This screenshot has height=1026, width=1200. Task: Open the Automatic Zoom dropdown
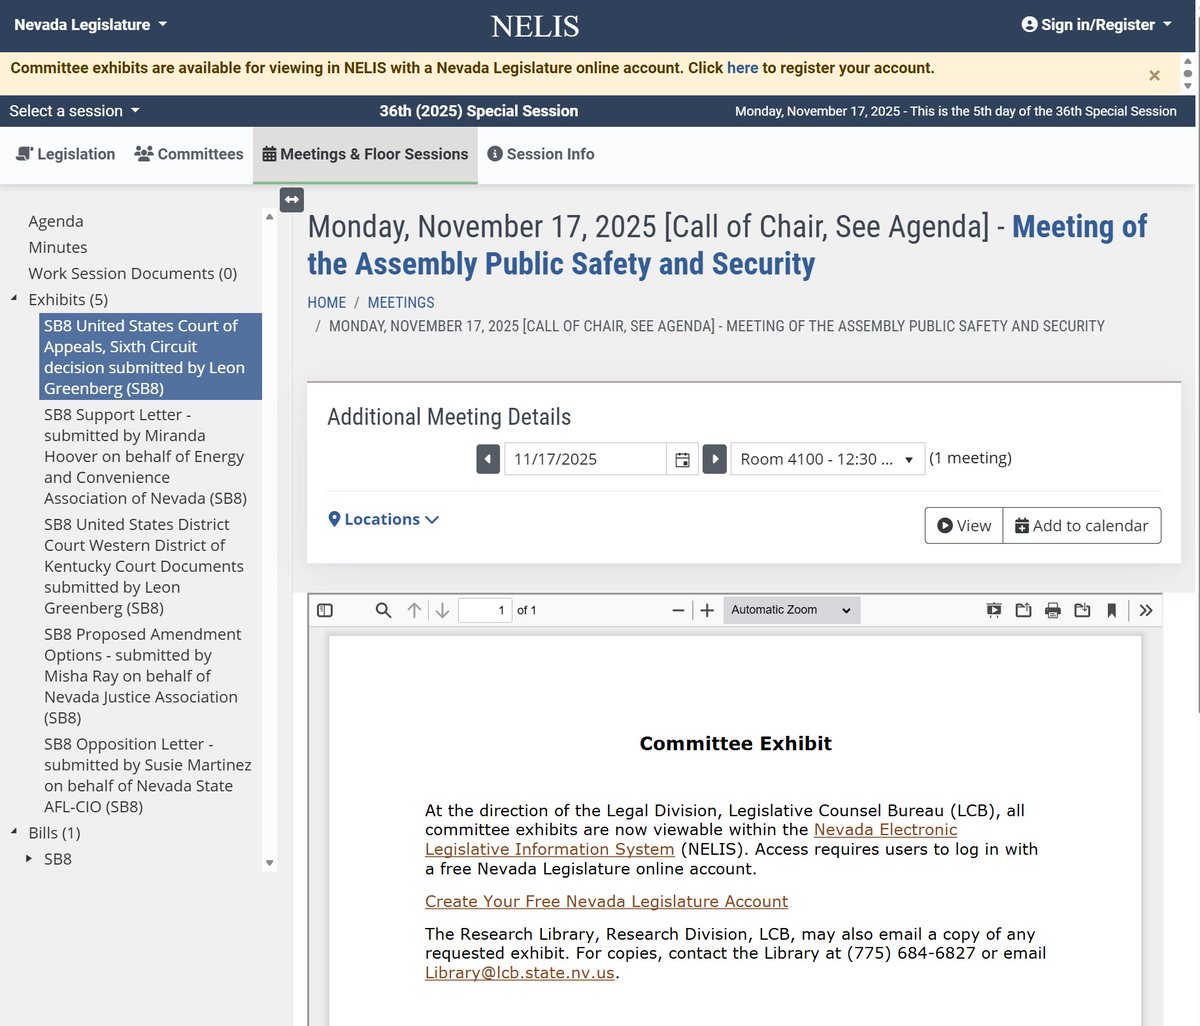point(791,610)
